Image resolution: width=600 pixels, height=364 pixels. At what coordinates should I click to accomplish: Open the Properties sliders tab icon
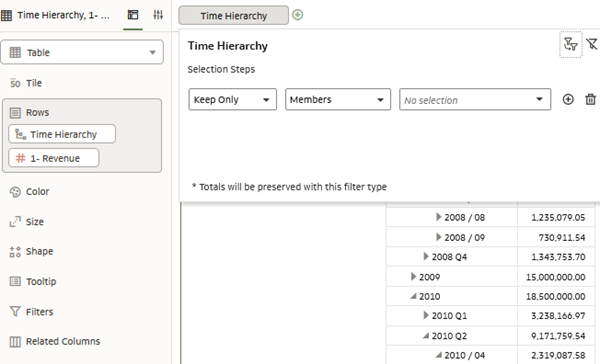[158, 15]
